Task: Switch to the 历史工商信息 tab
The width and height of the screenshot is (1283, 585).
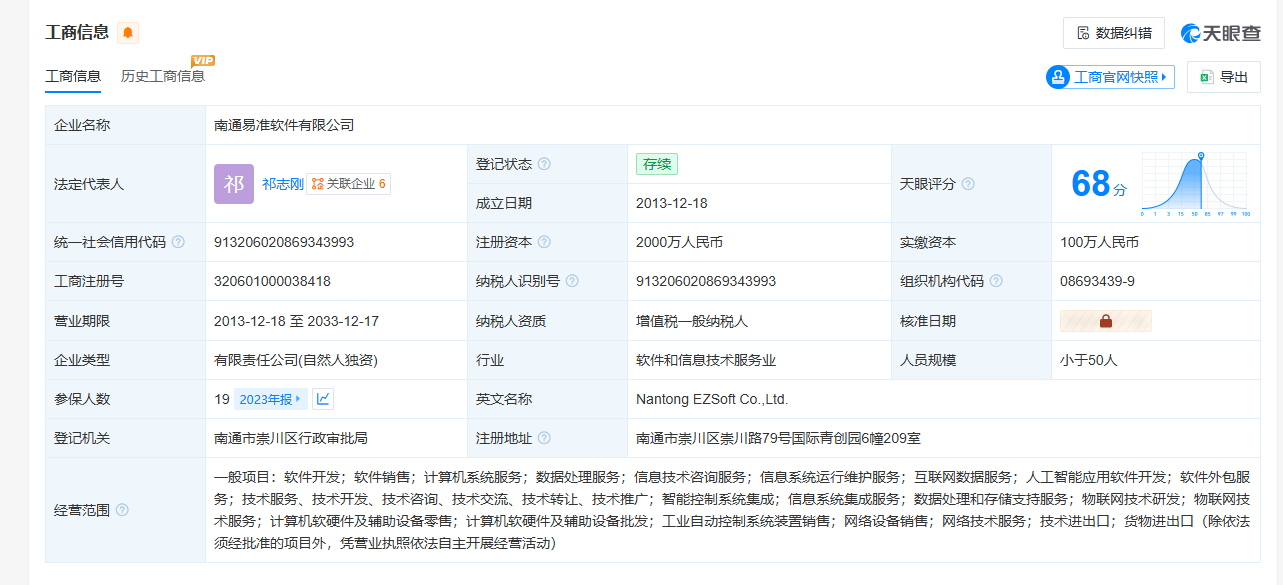Action: (x=163, y=76)
